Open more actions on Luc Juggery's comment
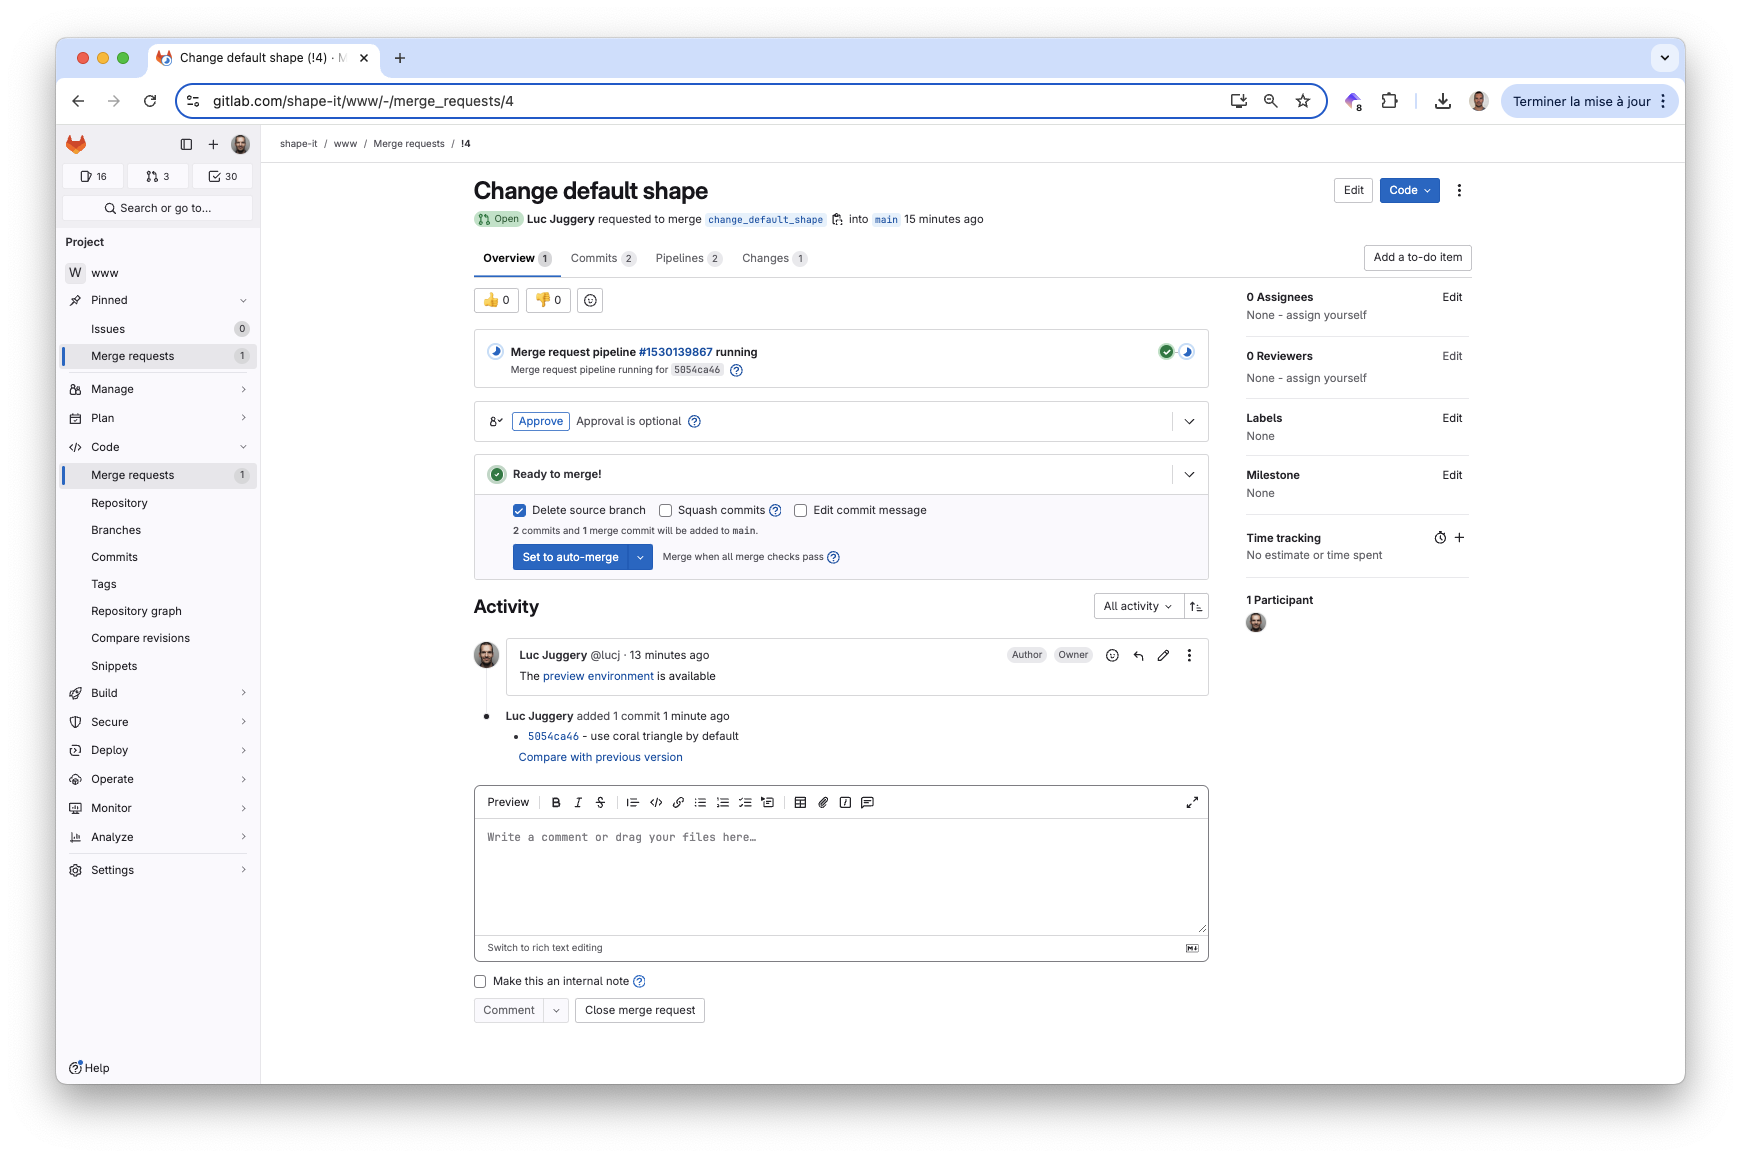This screenshot has width=1741, height=1158. click(1189, 655)
